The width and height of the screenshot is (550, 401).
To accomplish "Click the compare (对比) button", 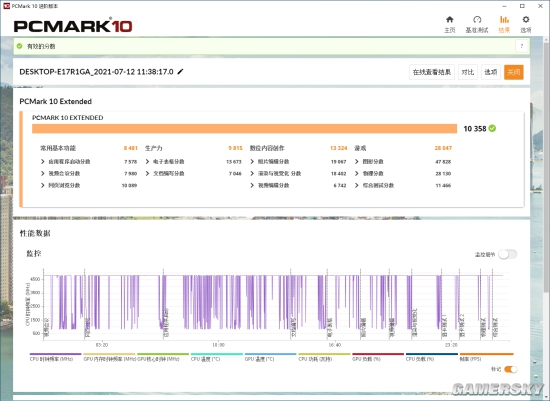I will [468, 72].
